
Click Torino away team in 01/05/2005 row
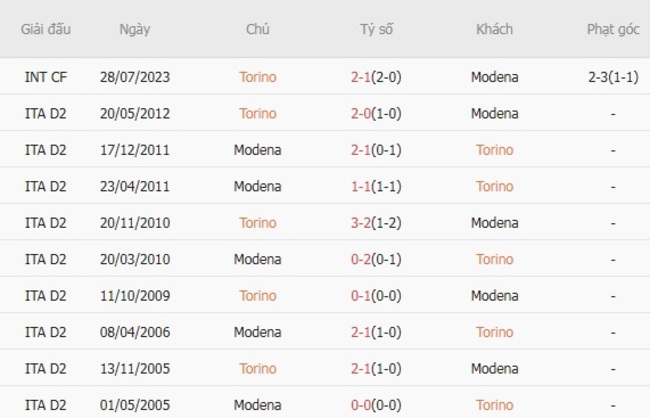(x=494, y=405)
